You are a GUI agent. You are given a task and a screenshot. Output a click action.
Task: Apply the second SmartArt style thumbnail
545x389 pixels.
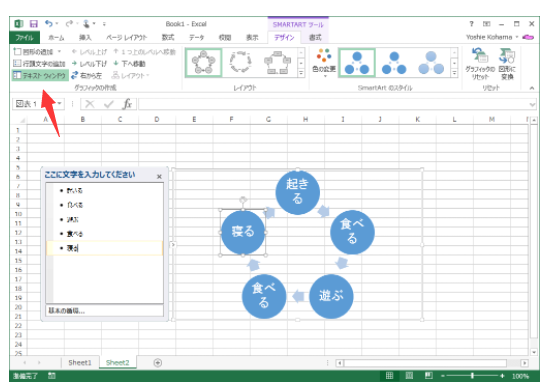coord(394,63)
